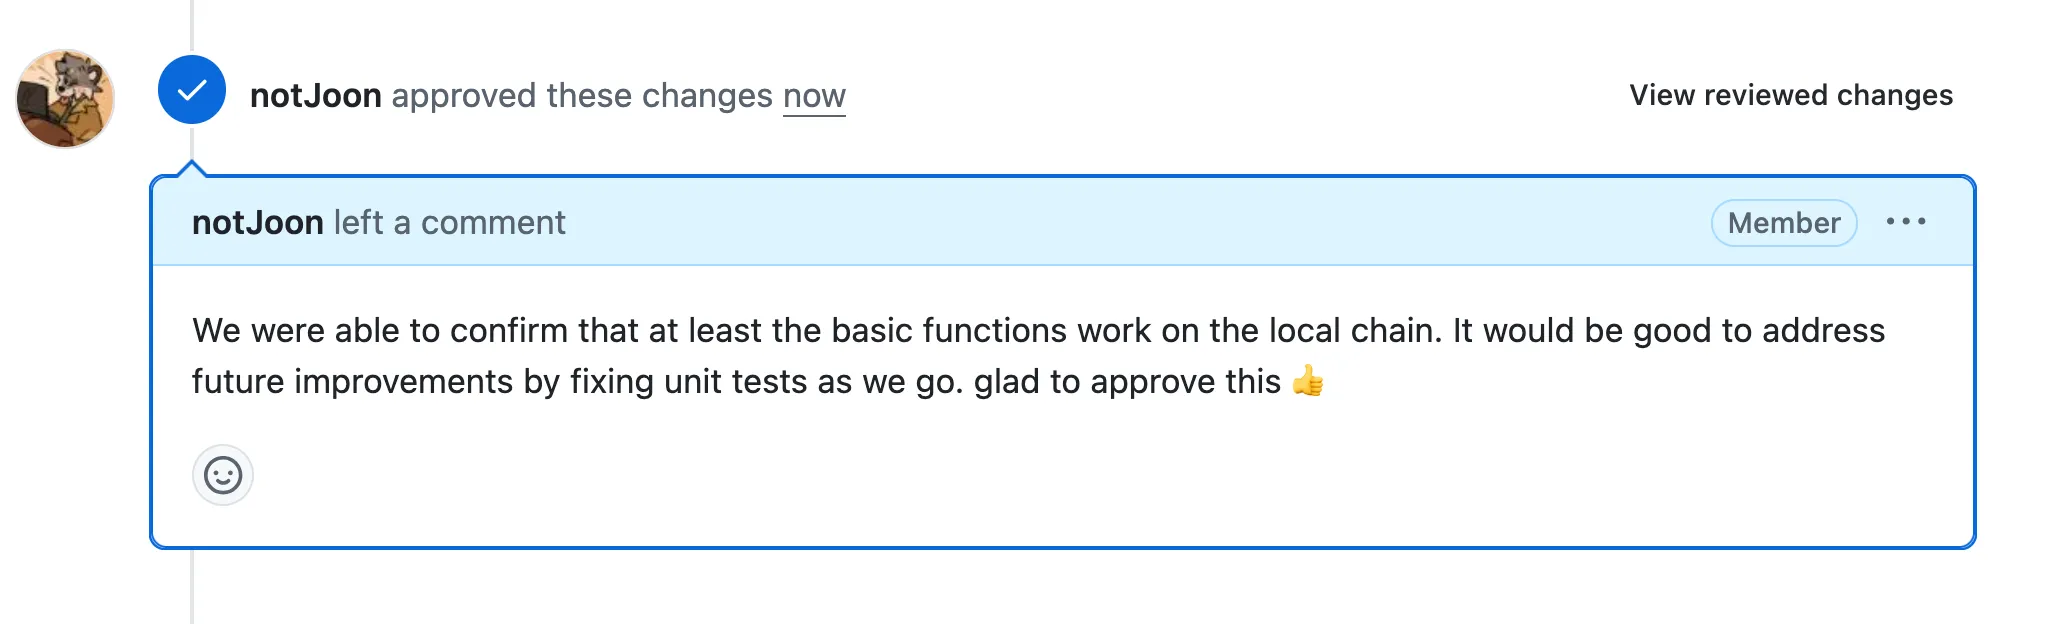Click the 'approved these changes' text
The image size is (2052, 628).
[x=582, y=96]
